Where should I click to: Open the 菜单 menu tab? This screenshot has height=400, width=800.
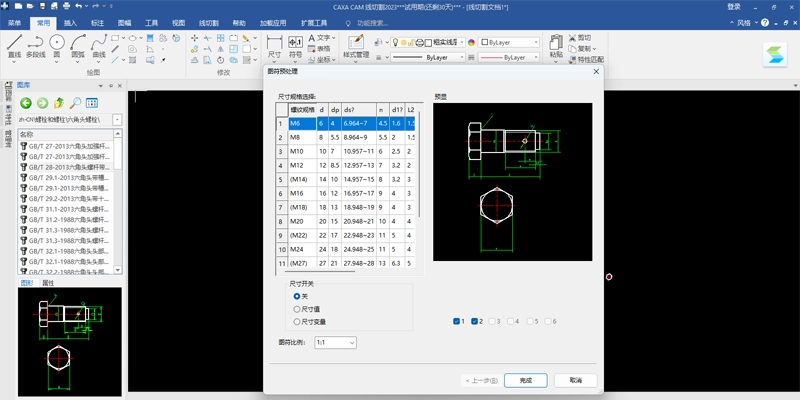coord(15,23)
